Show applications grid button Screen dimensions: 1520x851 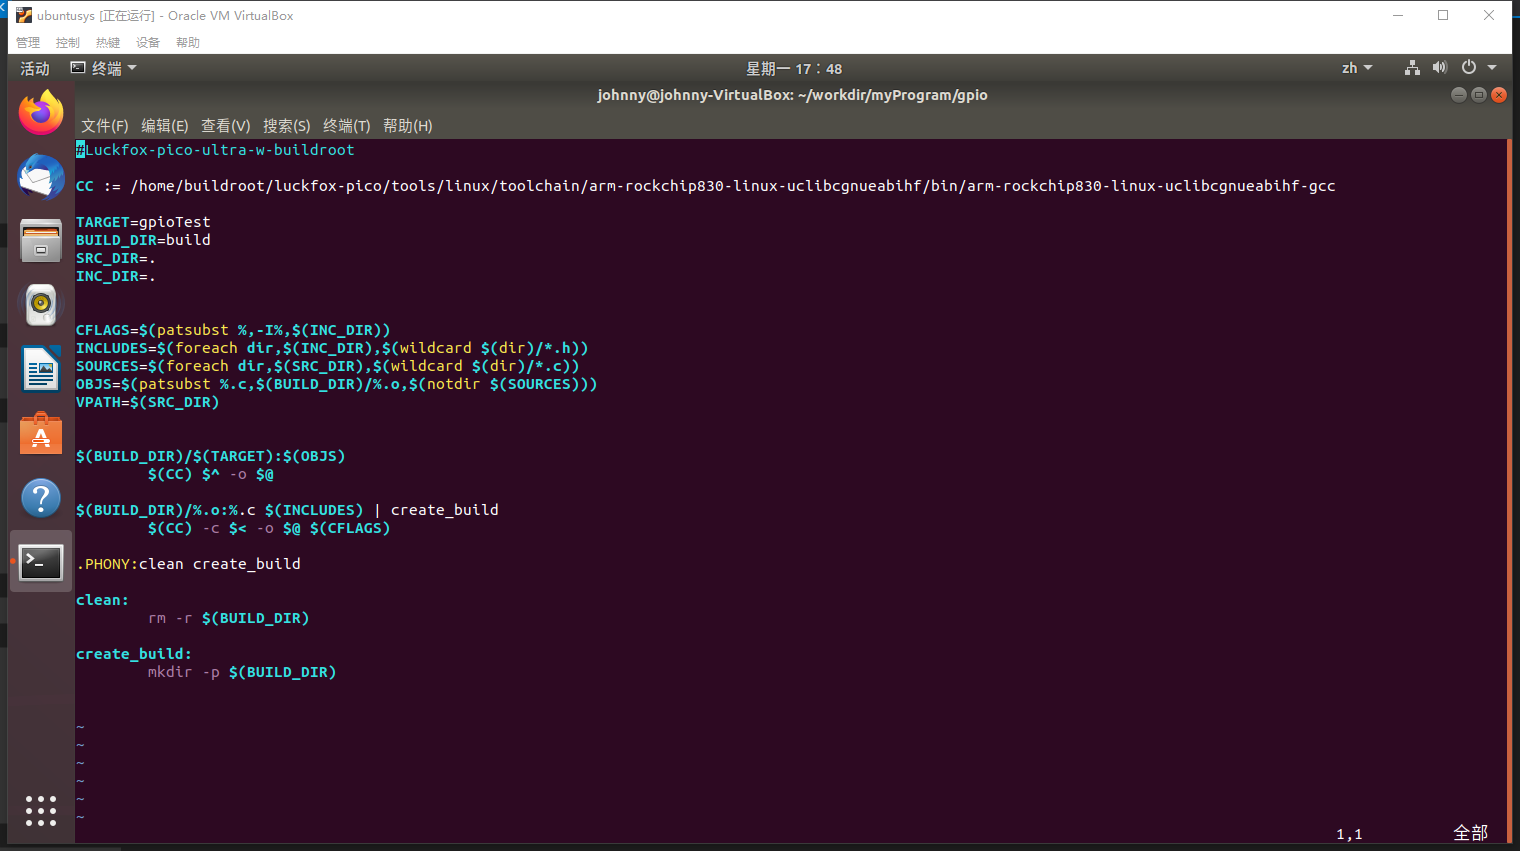click(41, 811)
